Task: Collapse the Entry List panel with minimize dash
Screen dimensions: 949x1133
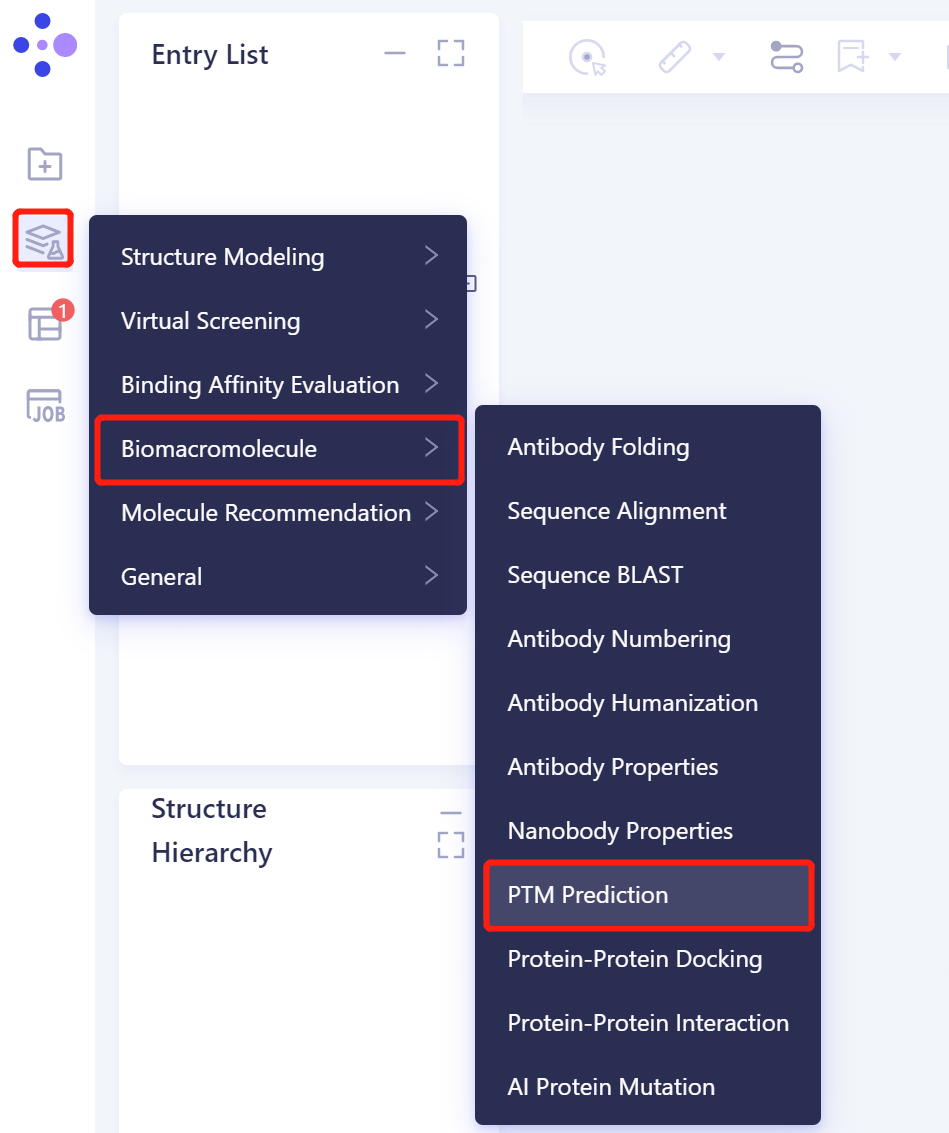Action: tap(394, 54)
